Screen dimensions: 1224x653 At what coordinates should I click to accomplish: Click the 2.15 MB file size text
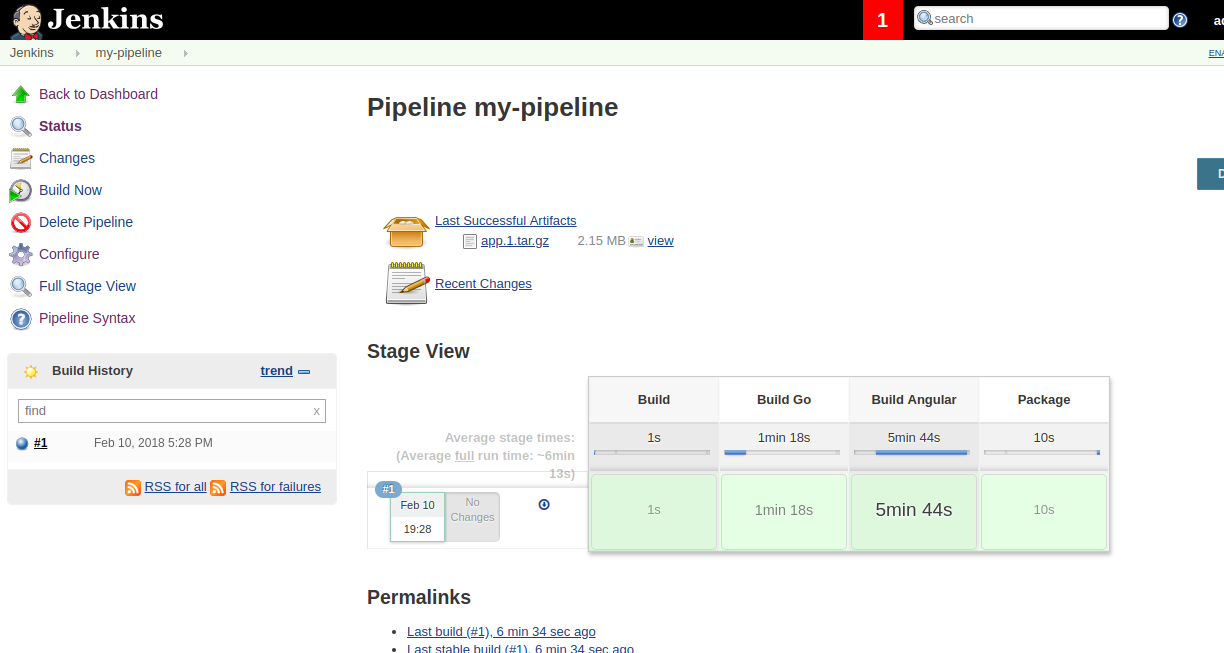coord(601,241)
